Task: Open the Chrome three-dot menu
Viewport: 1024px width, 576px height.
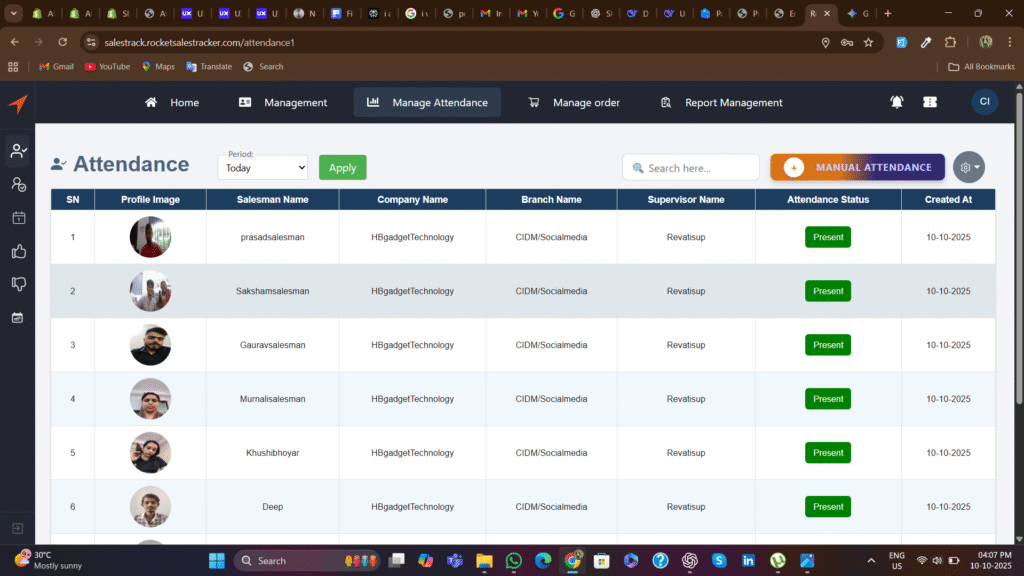Action: 1010,42
